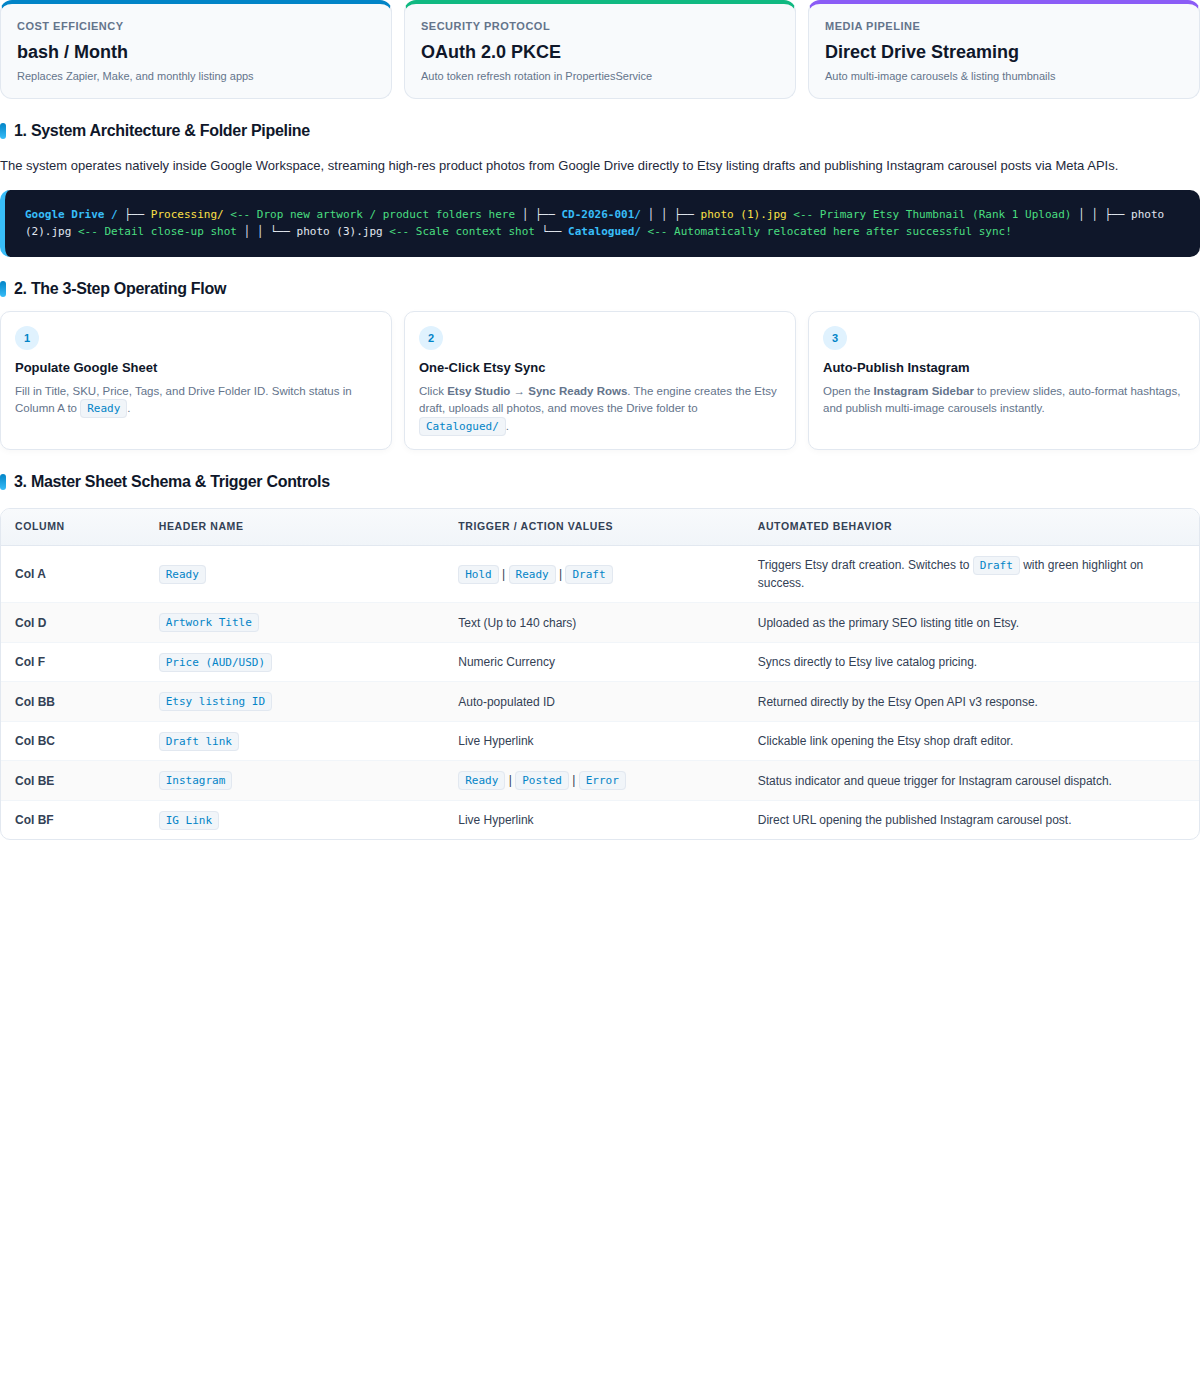
Task: Select the "Populate Google Sheet" step title
Action: pyautogui.click(x=86, y=368)
